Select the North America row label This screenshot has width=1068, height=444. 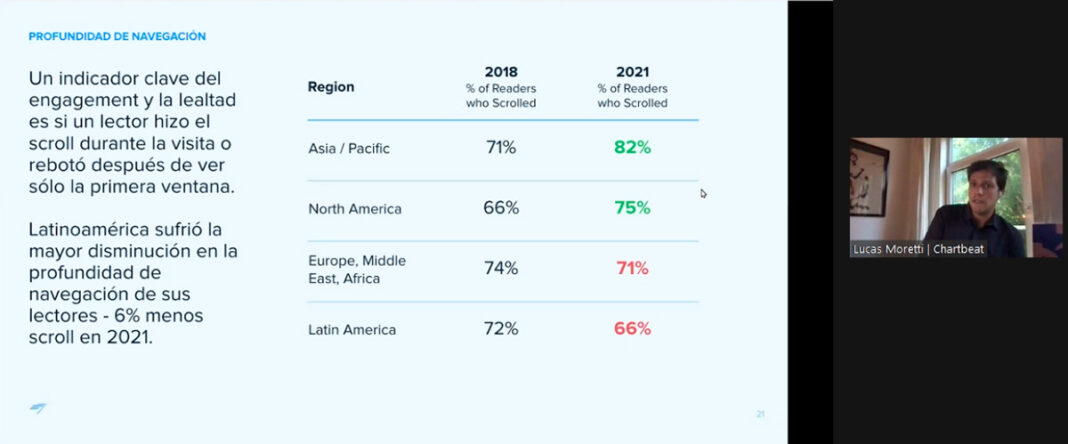(354, 209)
